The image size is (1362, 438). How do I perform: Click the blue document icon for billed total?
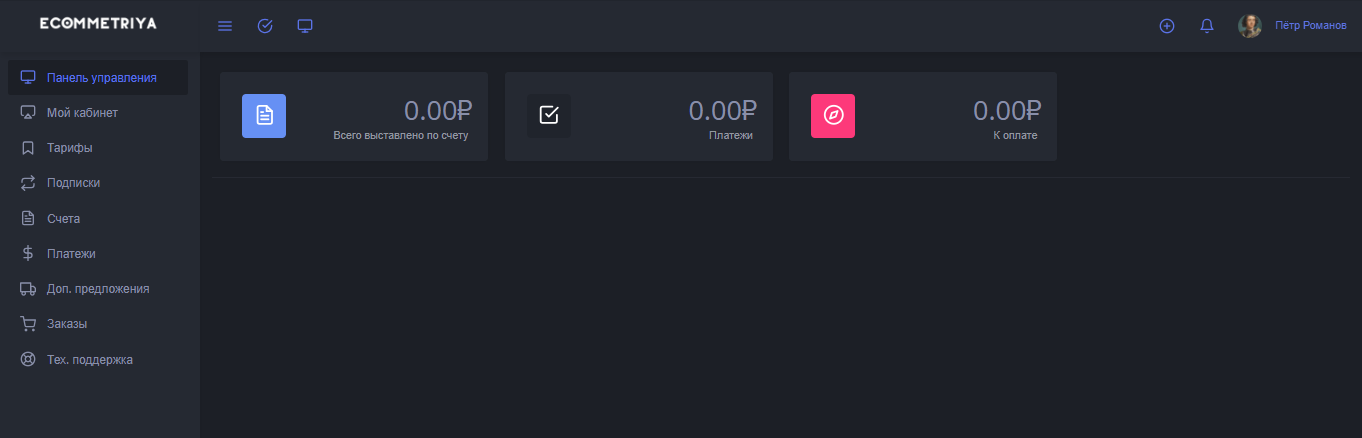click(x=264, y=116)
